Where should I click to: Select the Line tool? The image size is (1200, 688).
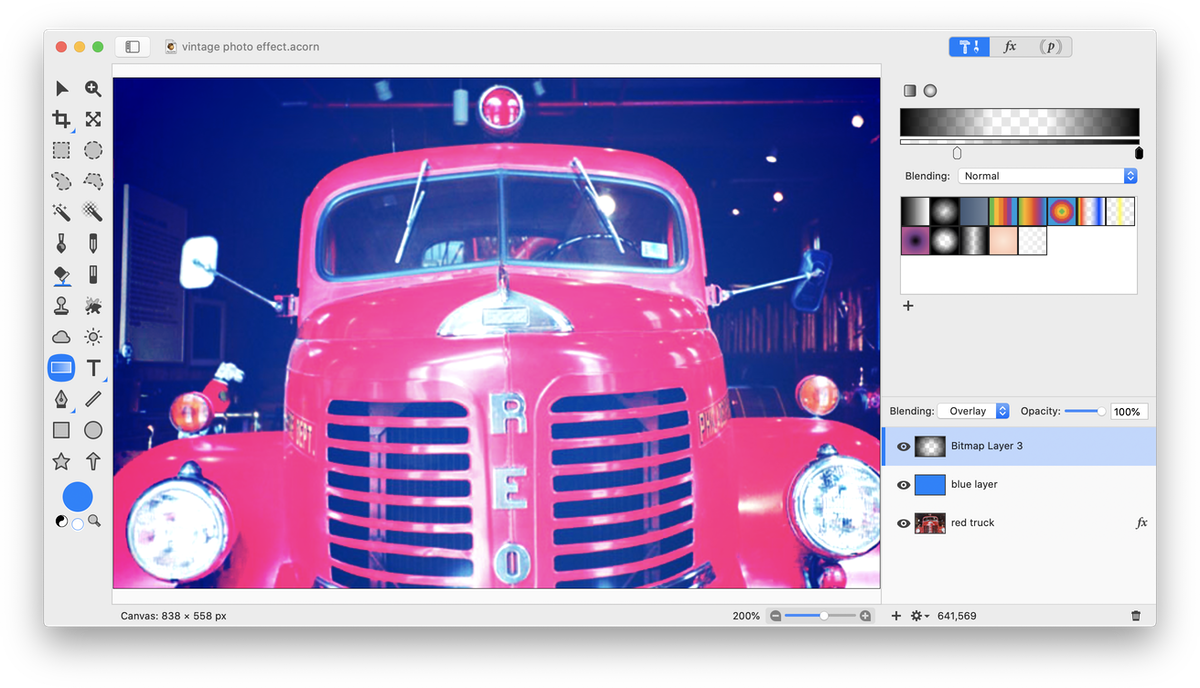point(93,399)
